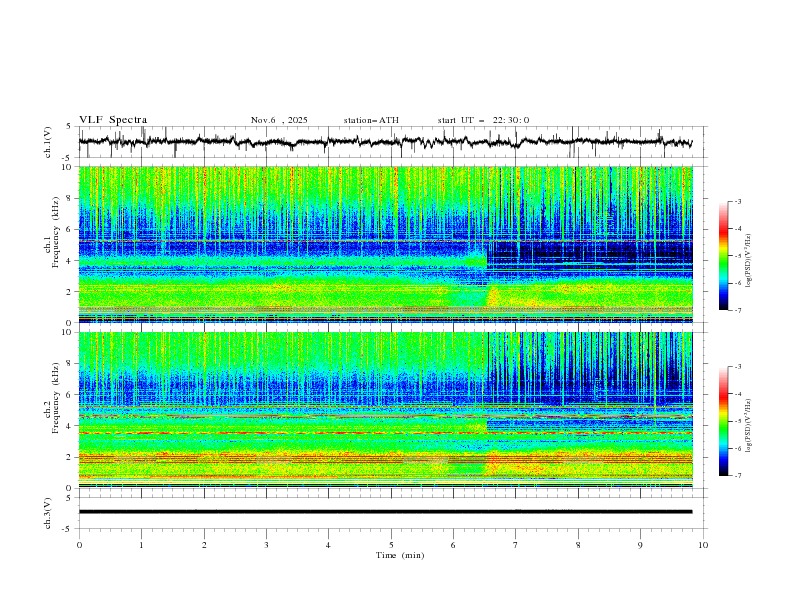The image size is (792, 612).
Task: Click the "1" tick on the Time axis
Action: click(141, 545)
